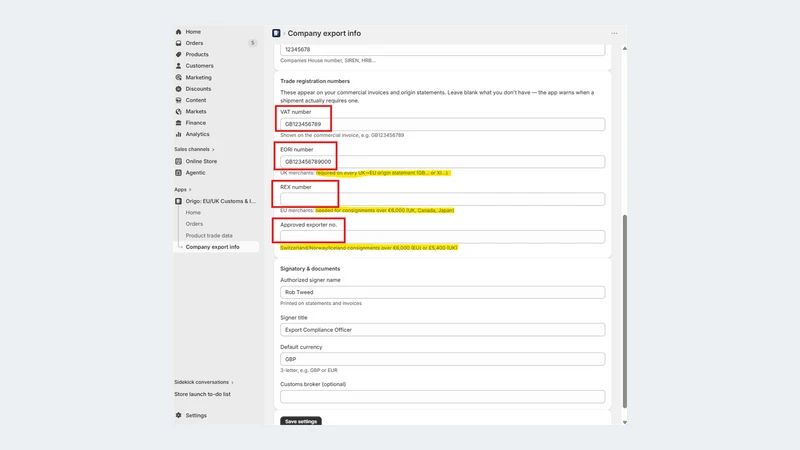This screenshot has height=450, width=800.
Task: Click the registration number field with 12345678
Action: click(x=442, y=49)
